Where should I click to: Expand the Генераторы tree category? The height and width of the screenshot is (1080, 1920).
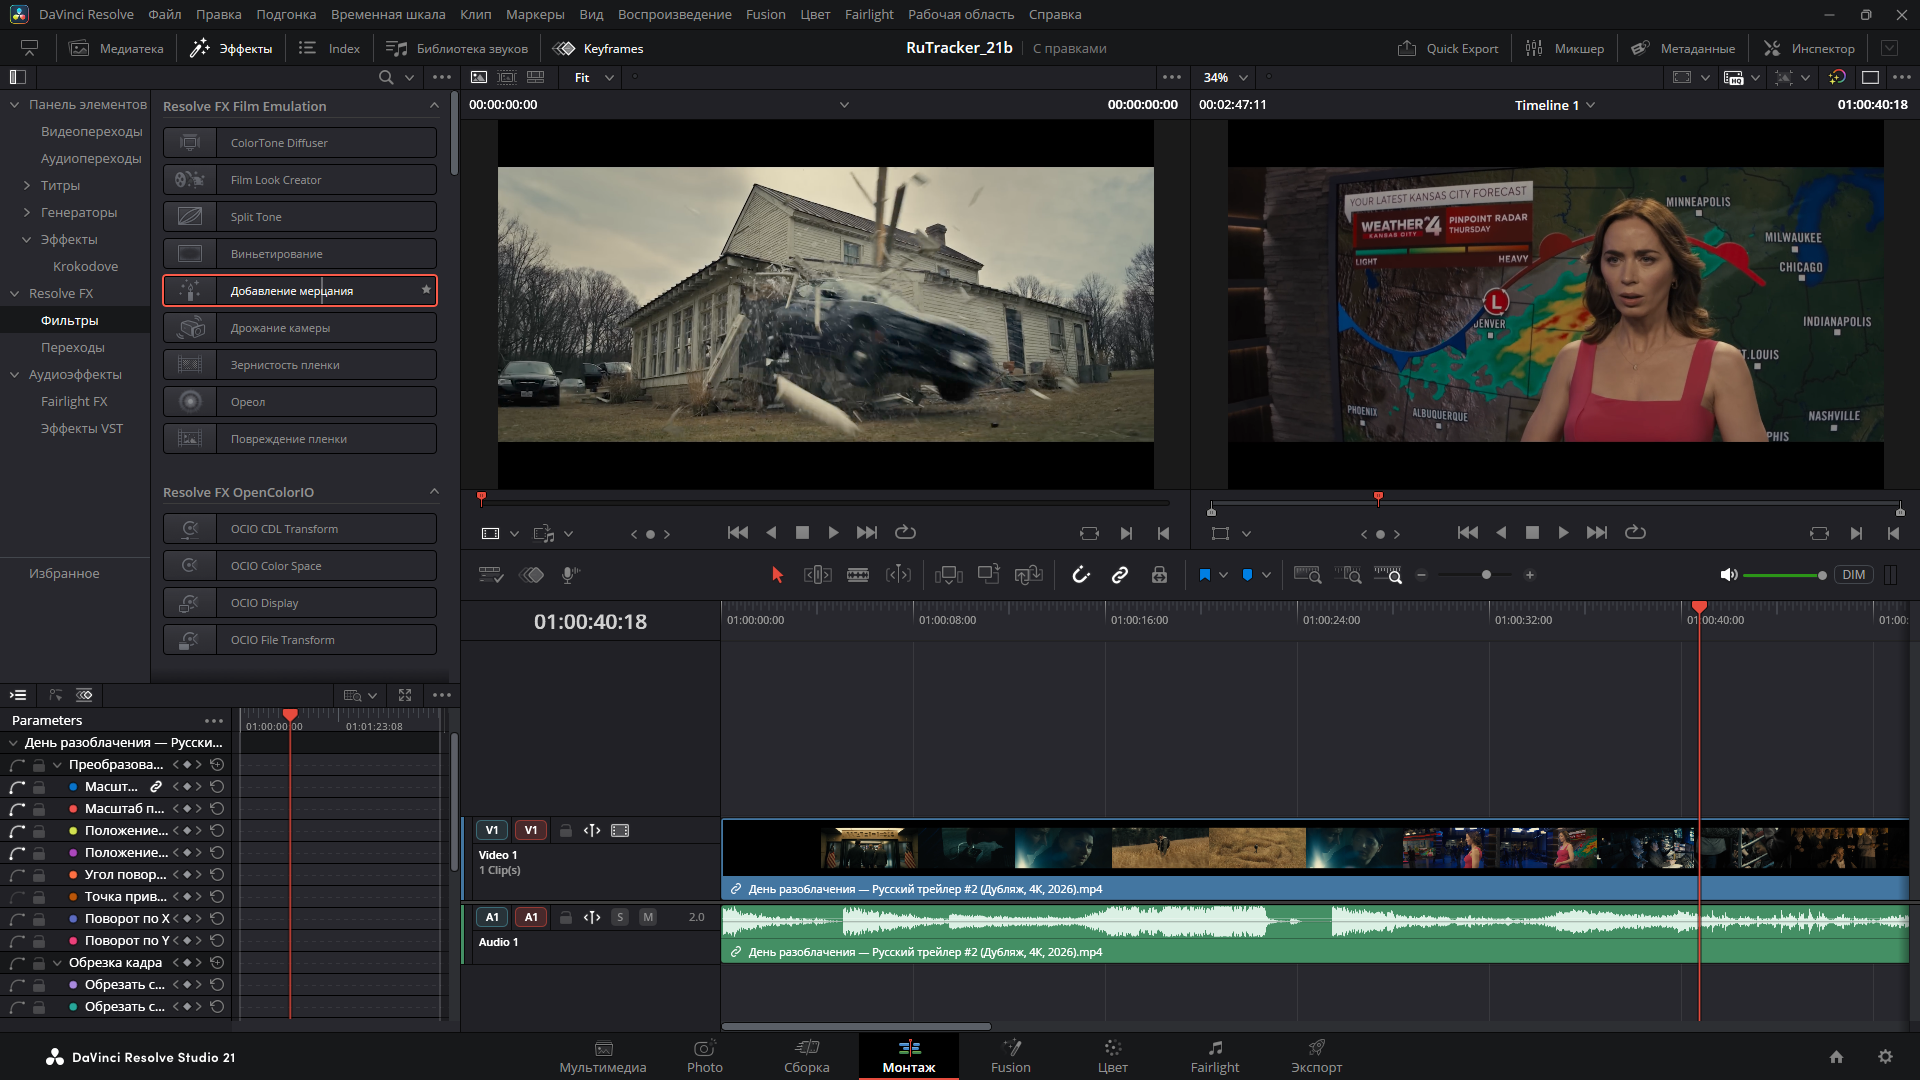coord(27,212)
